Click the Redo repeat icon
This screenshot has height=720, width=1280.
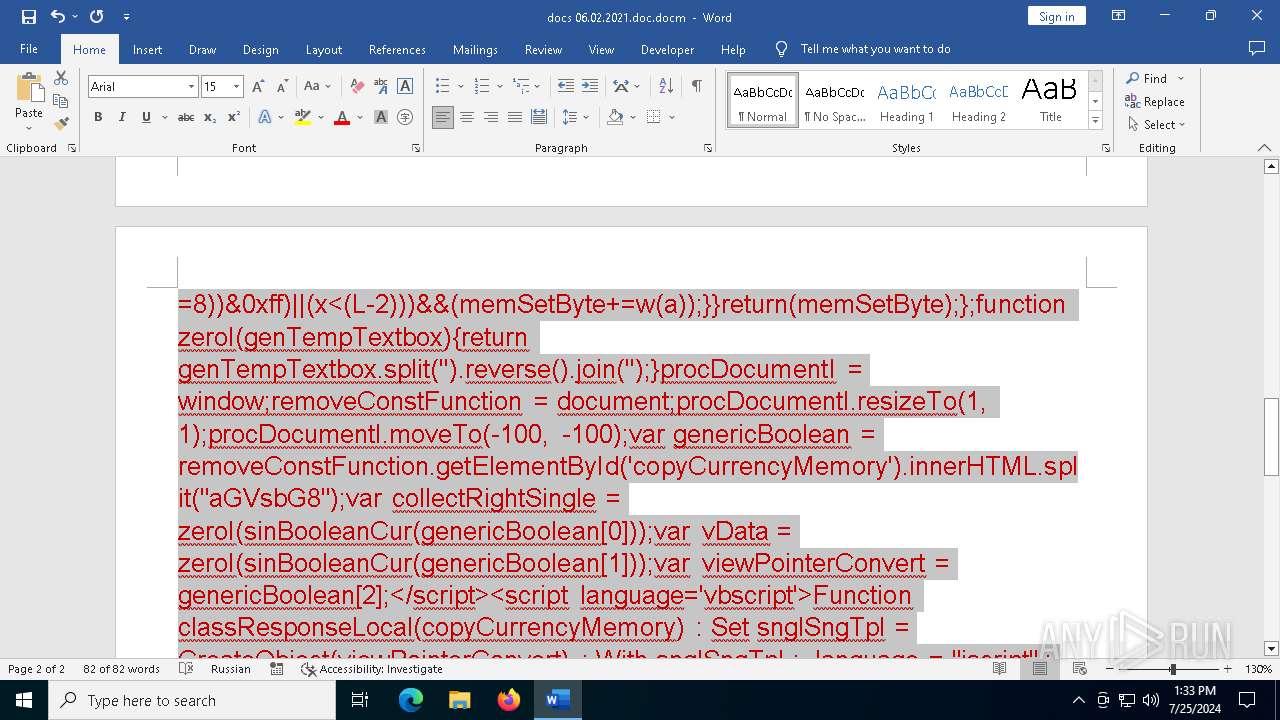click(x=96, y=17)
